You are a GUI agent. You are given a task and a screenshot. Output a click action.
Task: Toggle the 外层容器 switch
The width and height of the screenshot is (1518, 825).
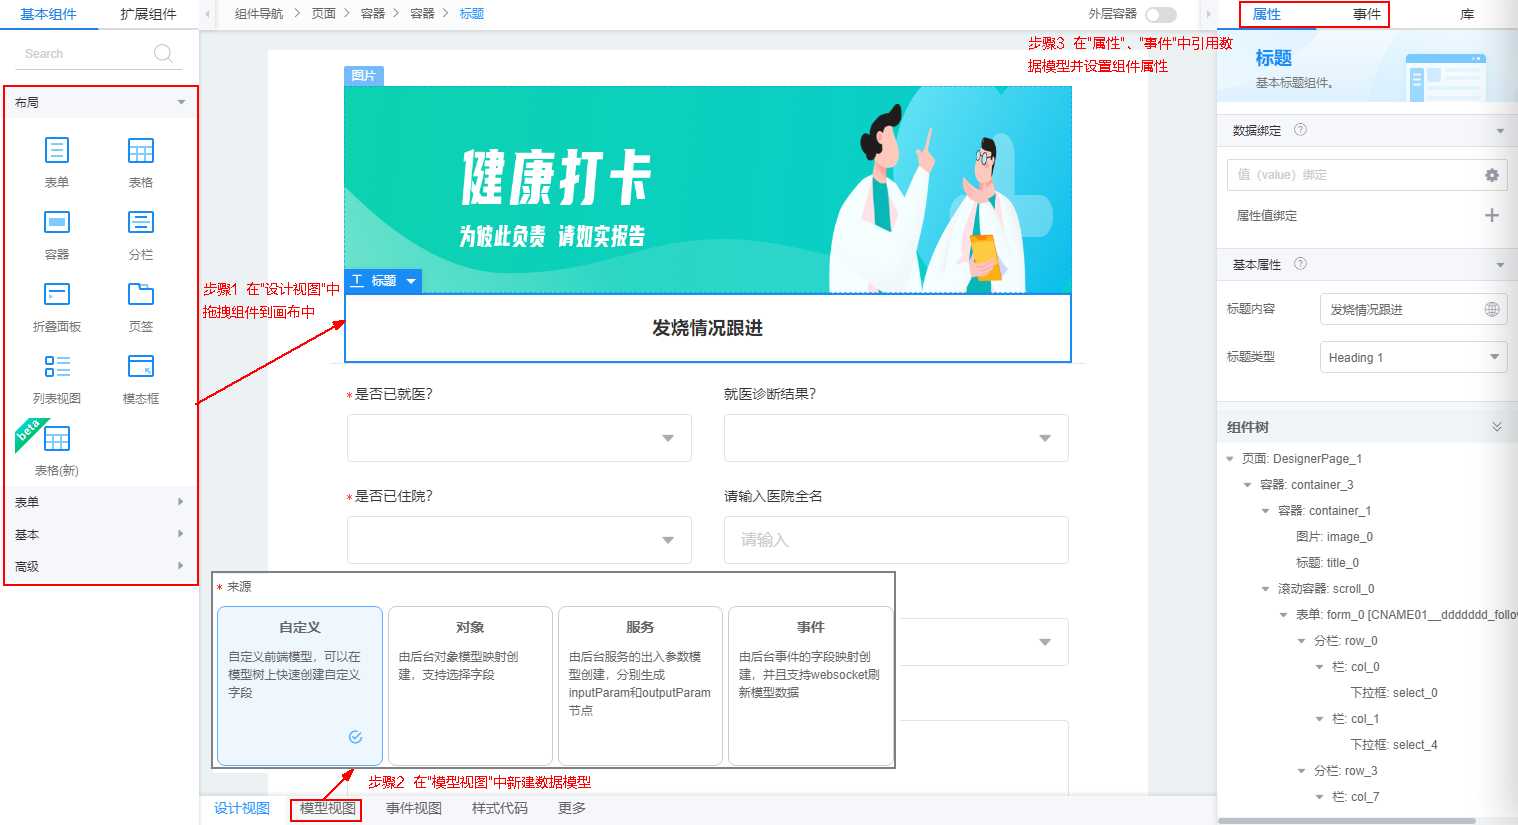[1160, 14]
